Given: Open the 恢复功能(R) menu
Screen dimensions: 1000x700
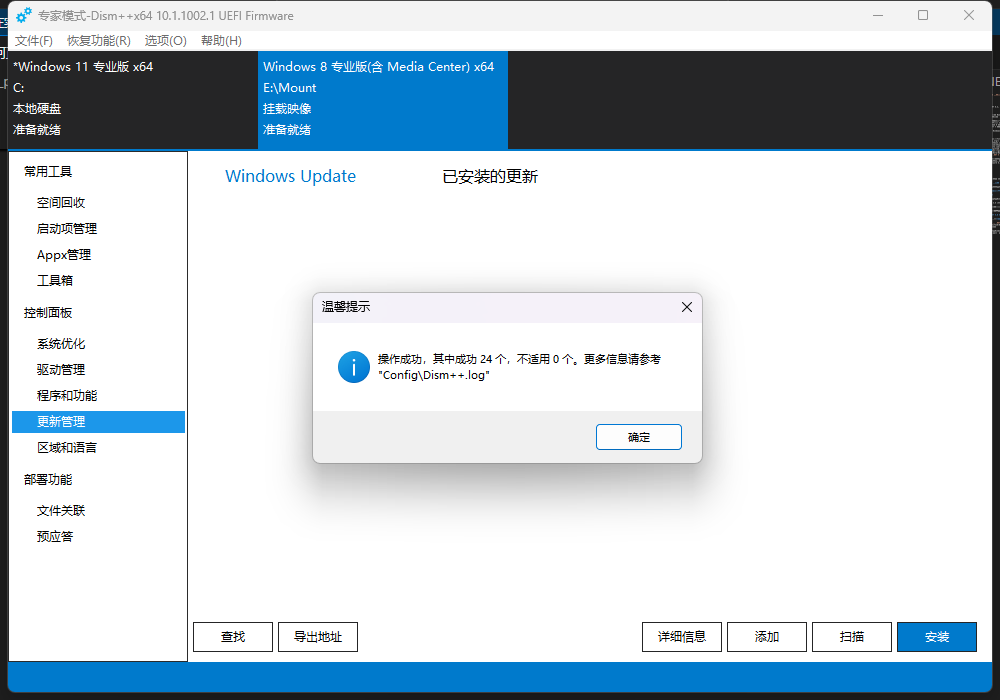Looking at the screenshot, I should point(98,41).
